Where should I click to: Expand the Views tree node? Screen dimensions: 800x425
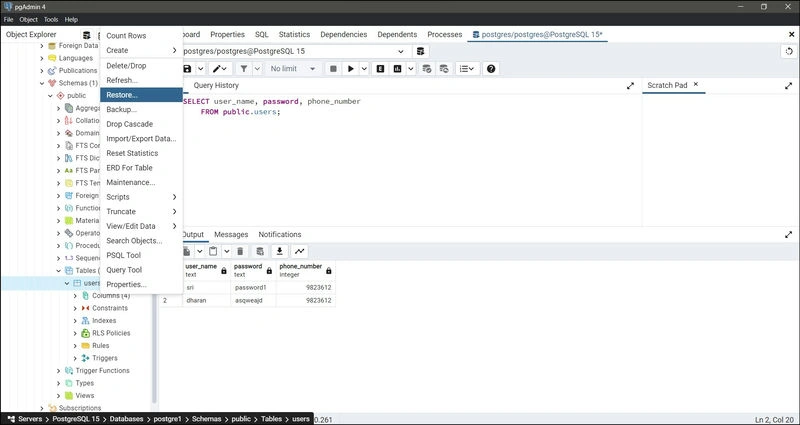59,396
